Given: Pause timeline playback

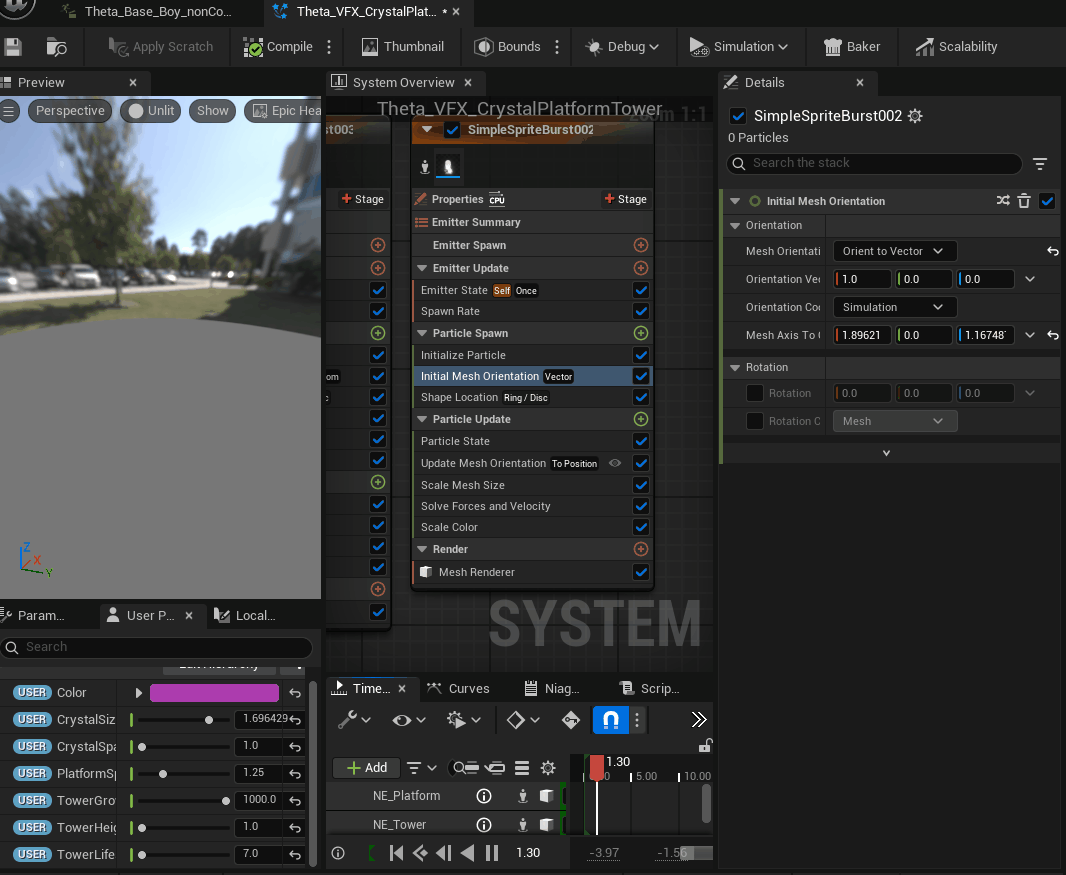Looking at the screenshot, I should pyautogui.click(x=492, y=853).
